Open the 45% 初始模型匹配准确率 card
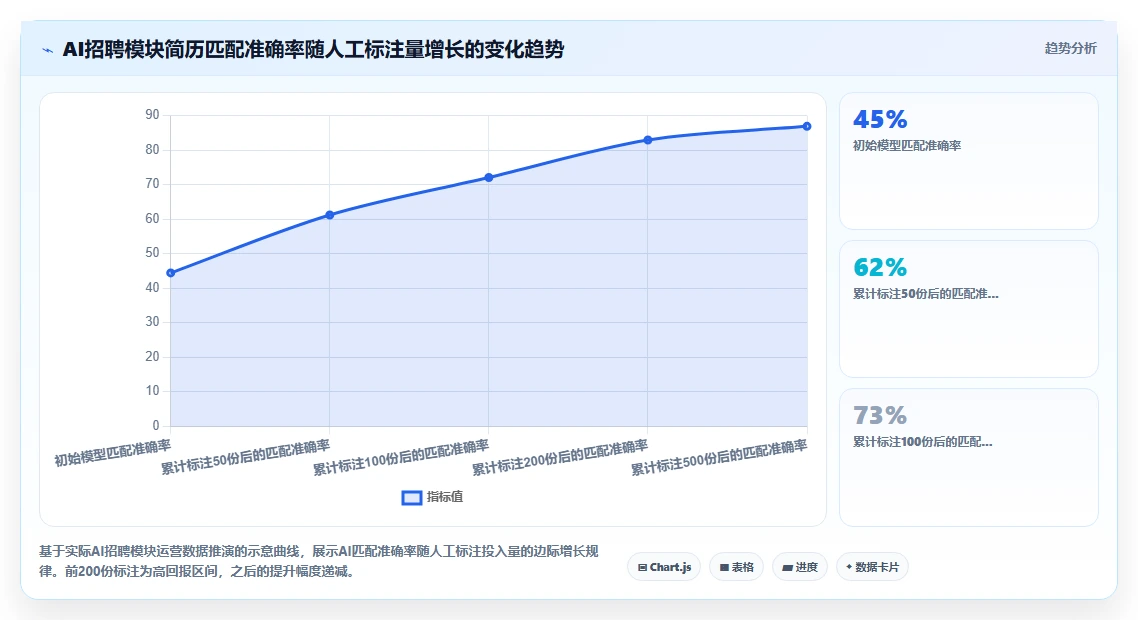Screen dimensions: 1138x620 (969, 160)
